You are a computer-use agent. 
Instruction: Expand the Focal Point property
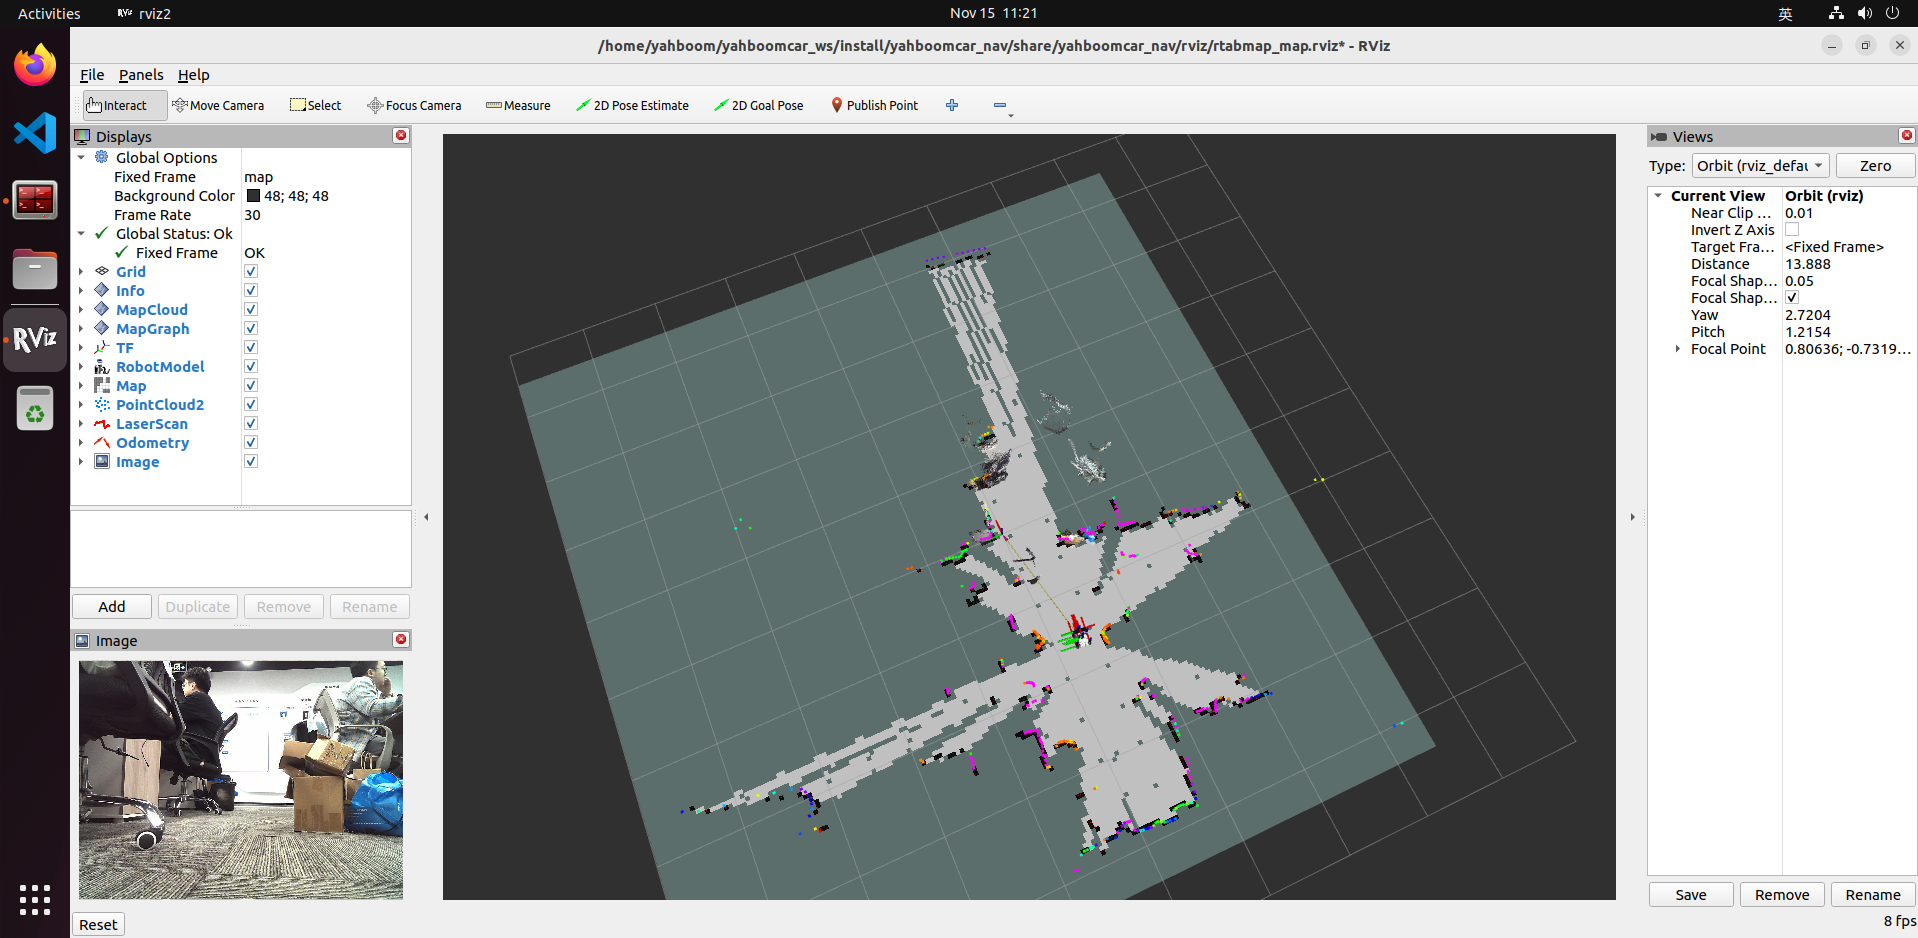[1677, 349]
